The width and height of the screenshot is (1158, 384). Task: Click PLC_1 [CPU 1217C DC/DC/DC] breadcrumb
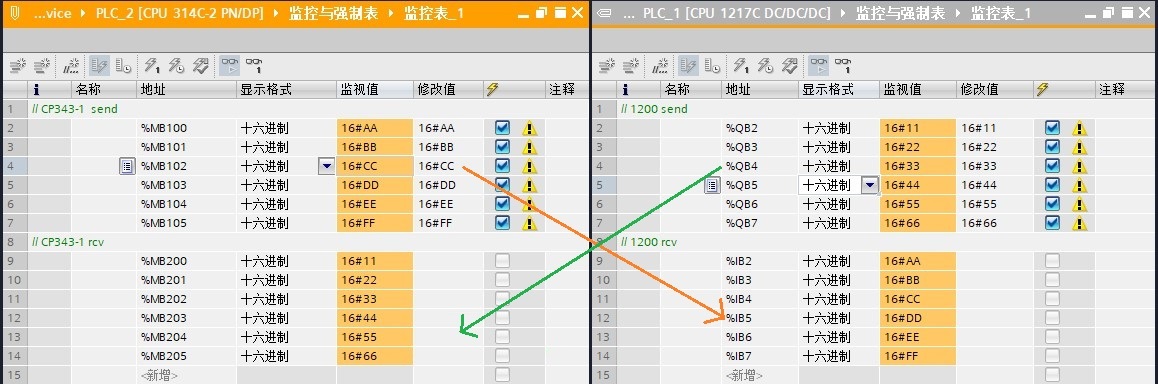pos(736,13)
